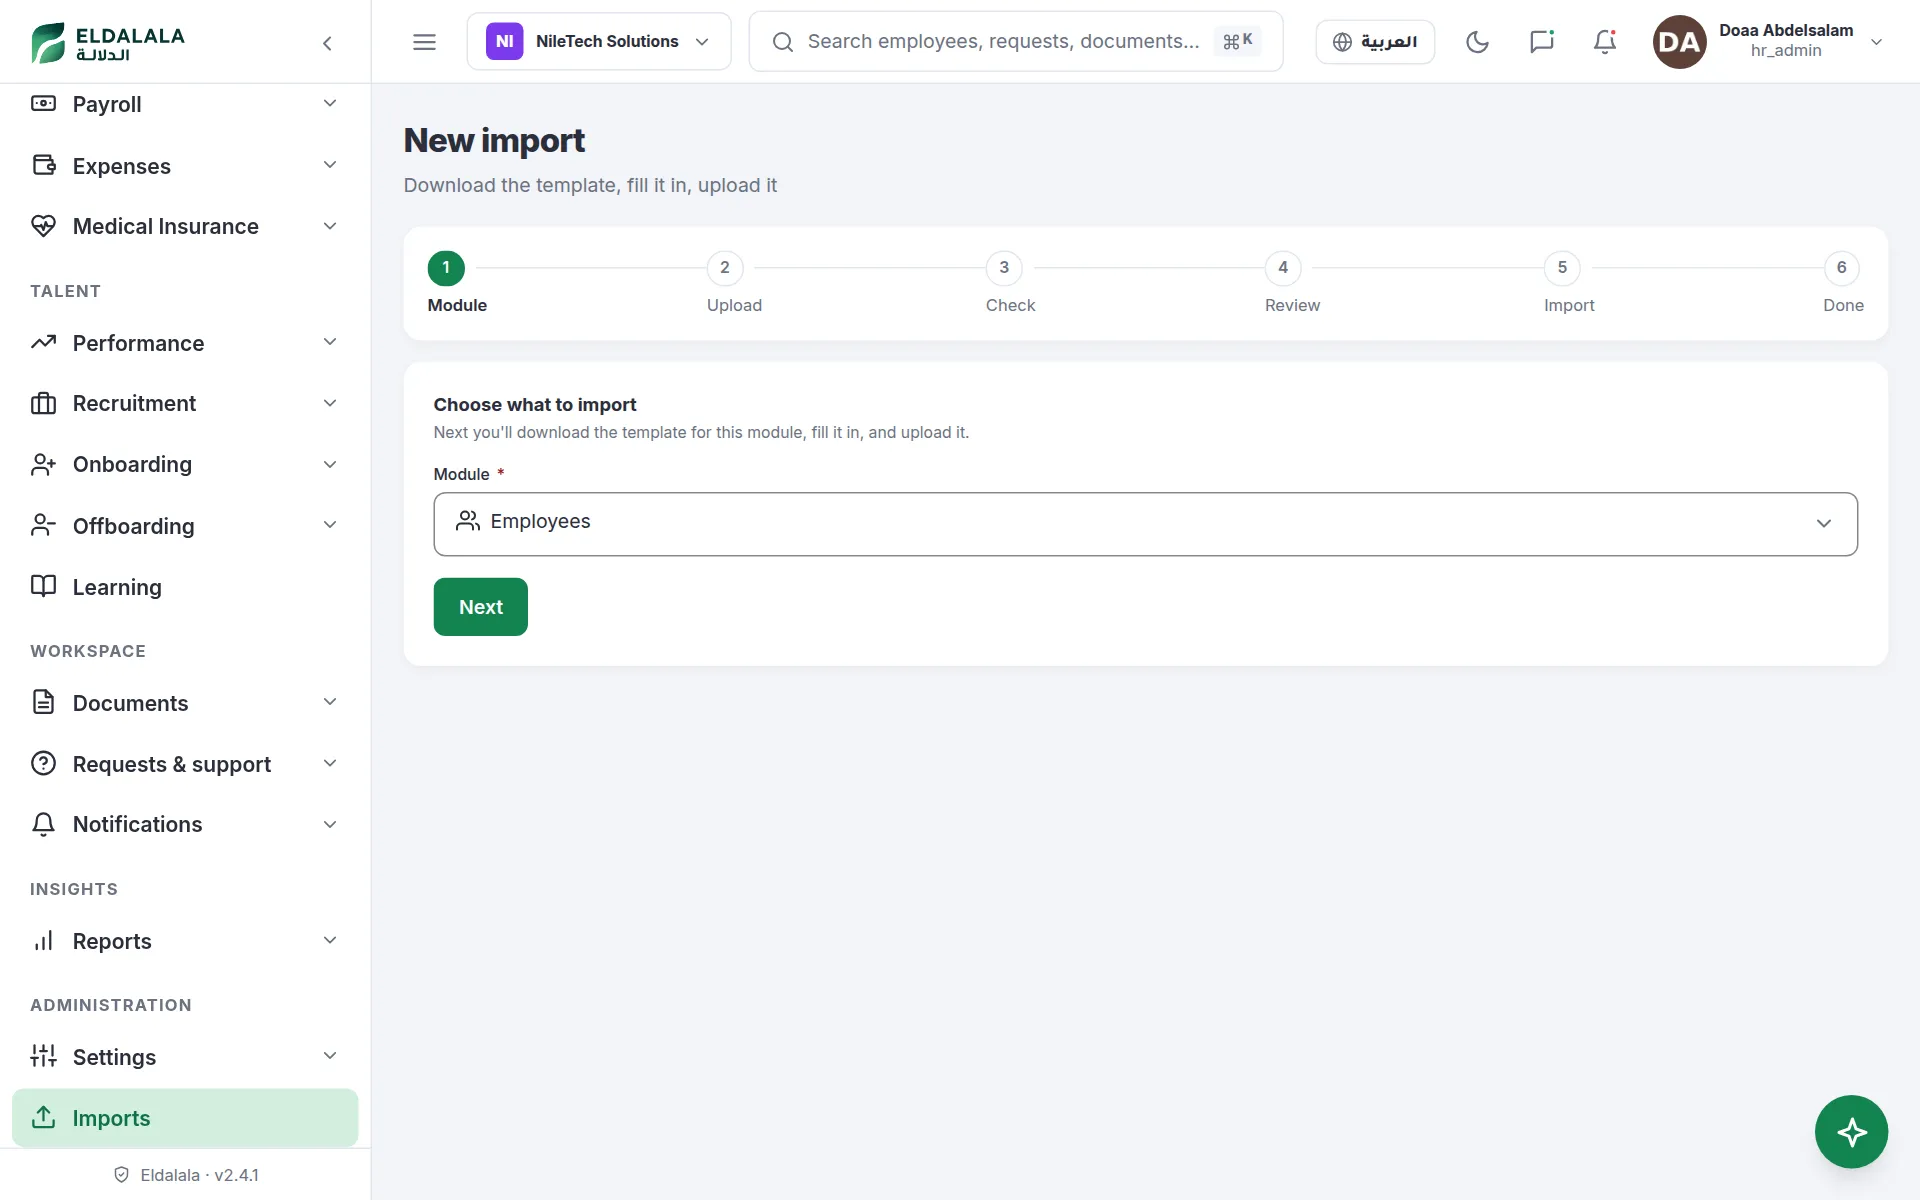Click the sidebar Notifications bell icon
Image resolution: width=1920 pixels, height=1200 pixels.
(x=43, y=824)
